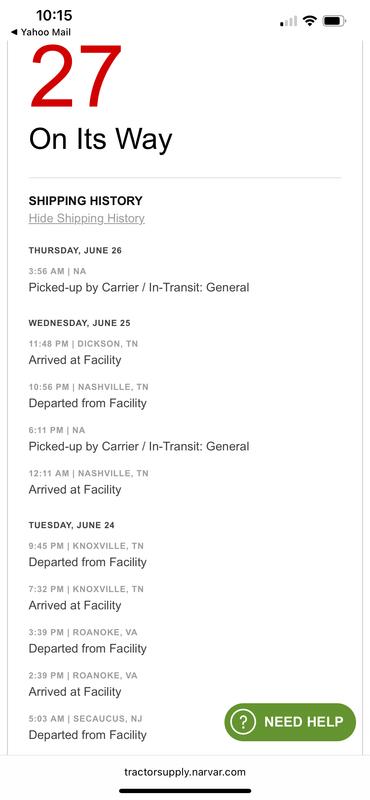Tap the 10:15 clock in status bar
Image resolution: width=370 pixels, height=800 pixels.
[54, 15]
